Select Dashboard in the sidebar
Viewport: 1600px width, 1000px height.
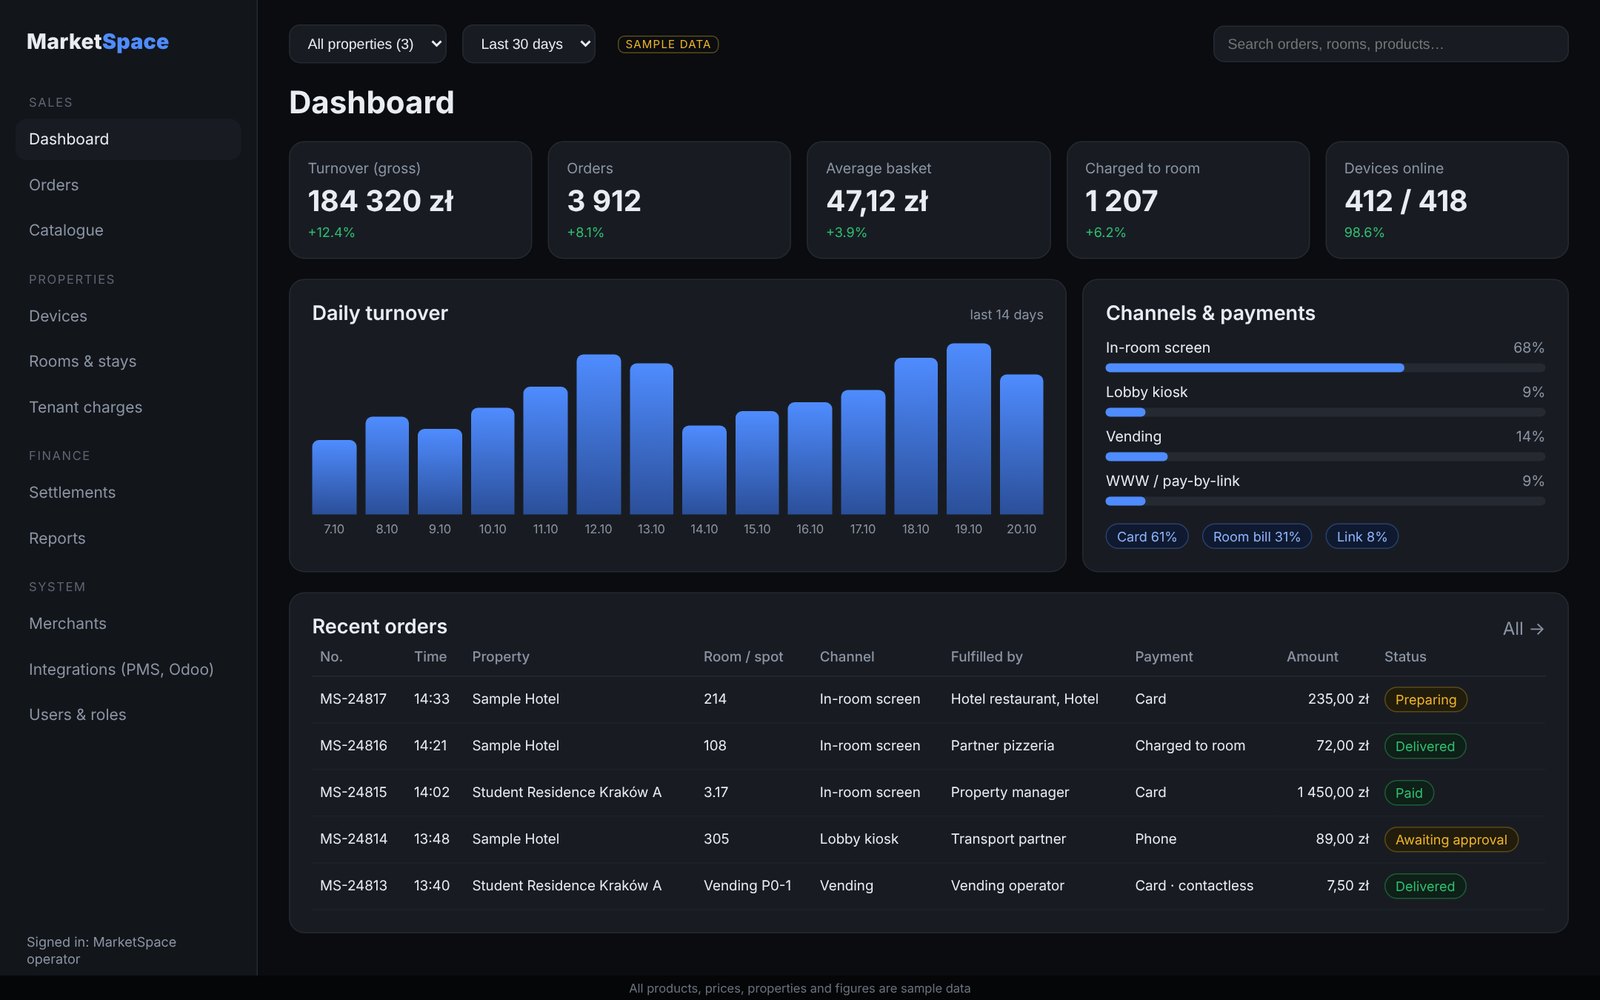[x=128, y=139]
